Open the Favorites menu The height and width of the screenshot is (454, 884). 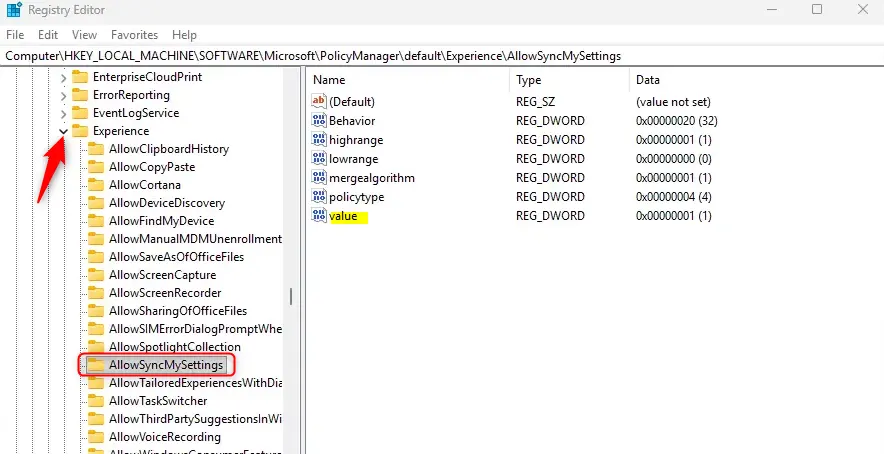pyautogui.click(x=134, y=35)
